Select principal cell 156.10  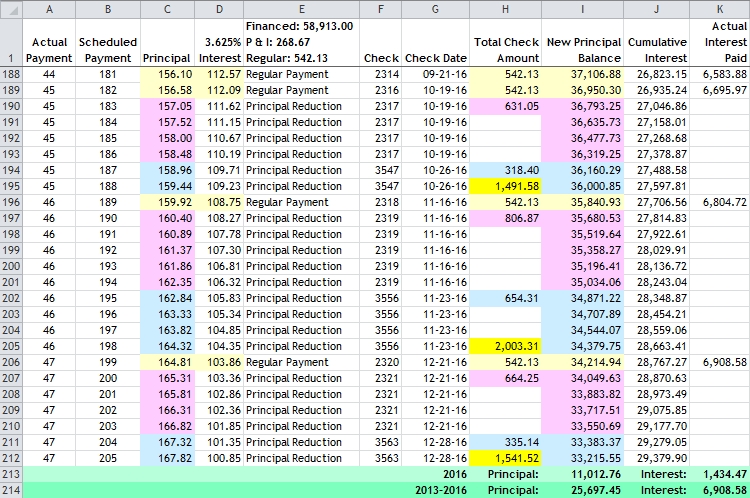click(167, 74)
